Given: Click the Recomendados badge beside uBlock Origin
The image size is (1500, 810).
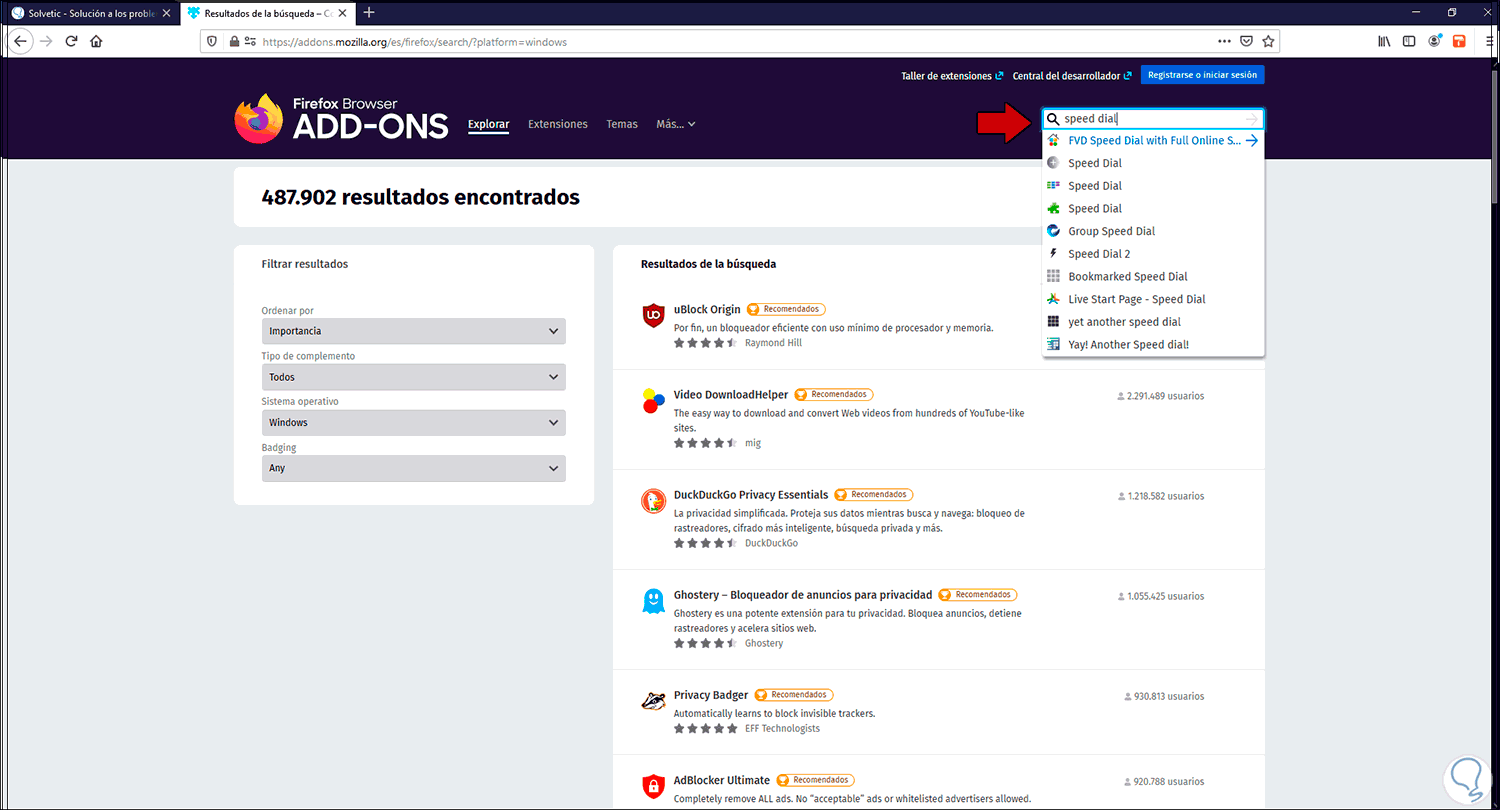Looking at the screenshot, I should (x=786, y=309).
